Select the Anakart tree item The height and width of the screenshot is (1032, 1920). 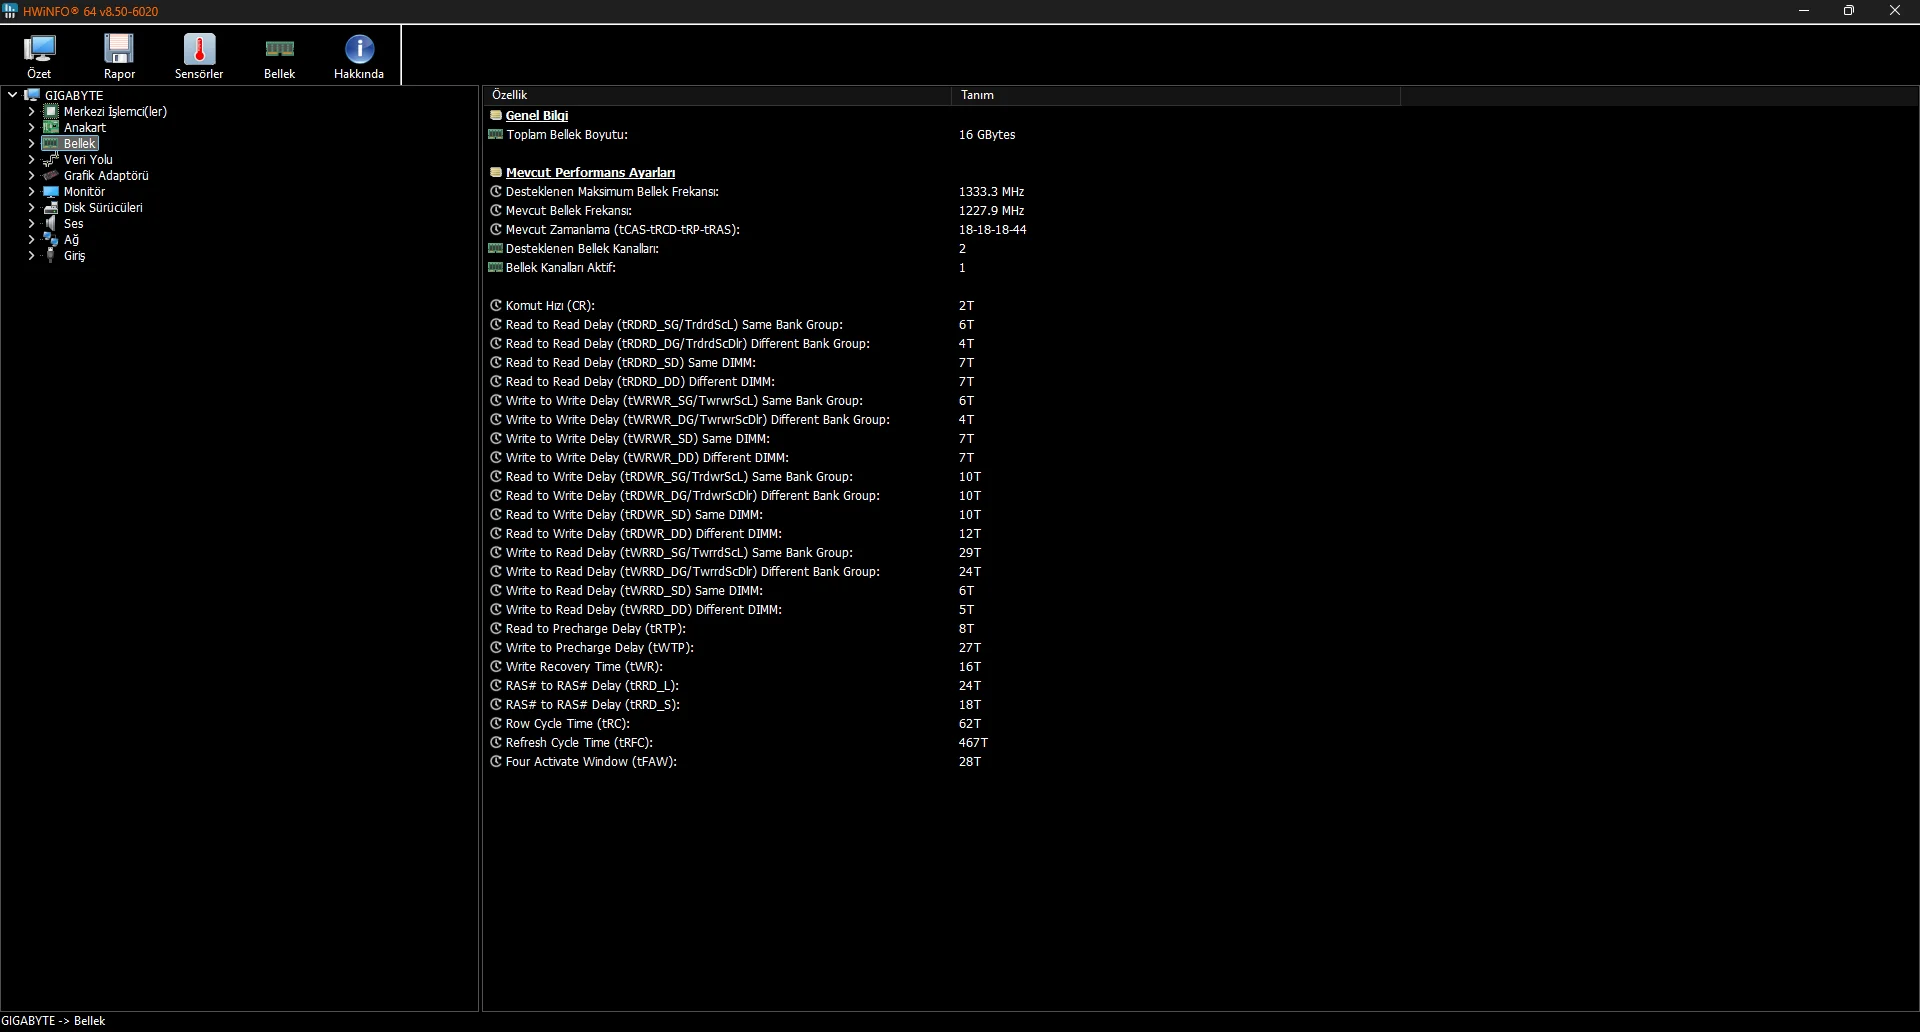(85, 127)
